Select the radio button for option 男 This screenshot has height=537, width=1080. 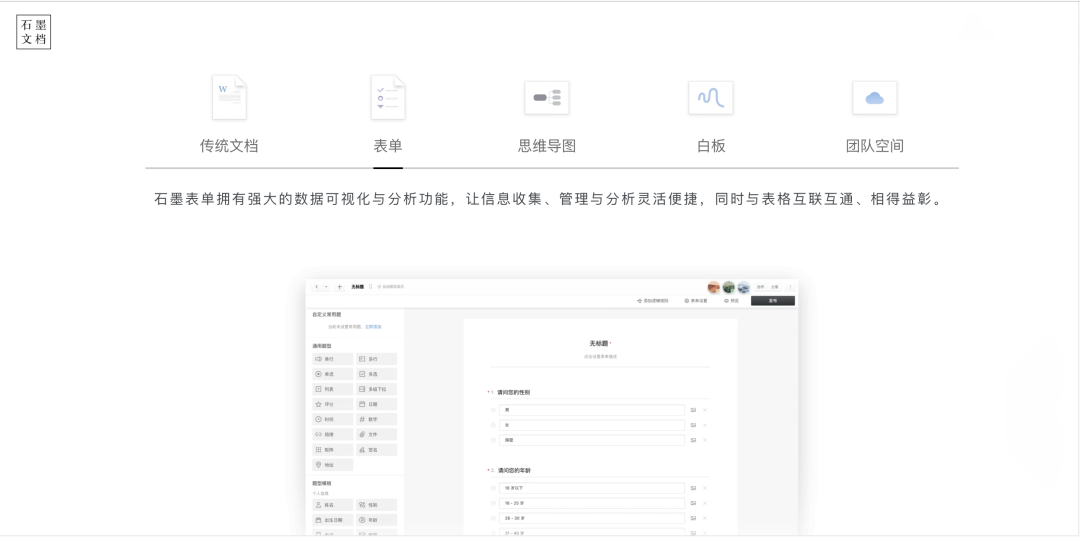[493, 410]
